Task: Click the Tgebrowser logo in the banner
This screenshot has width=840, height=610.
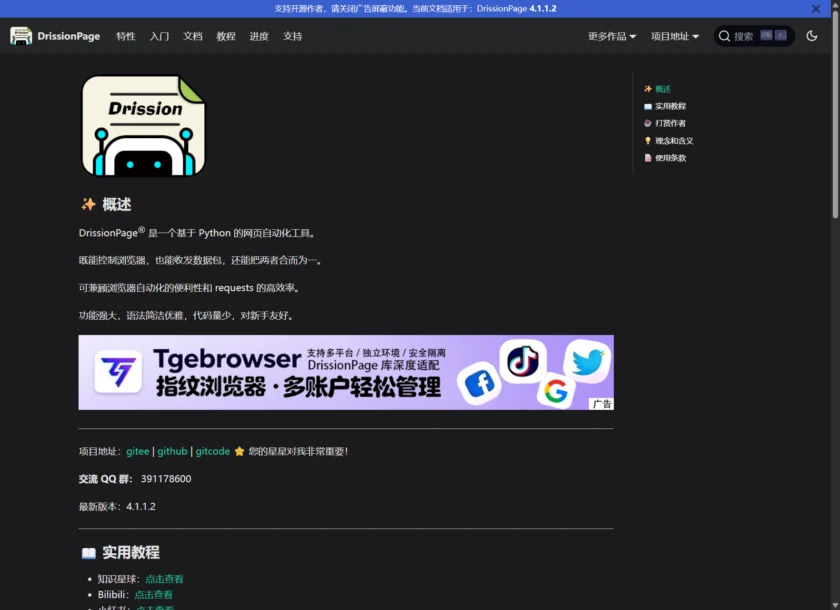Action: pos(118,372)
